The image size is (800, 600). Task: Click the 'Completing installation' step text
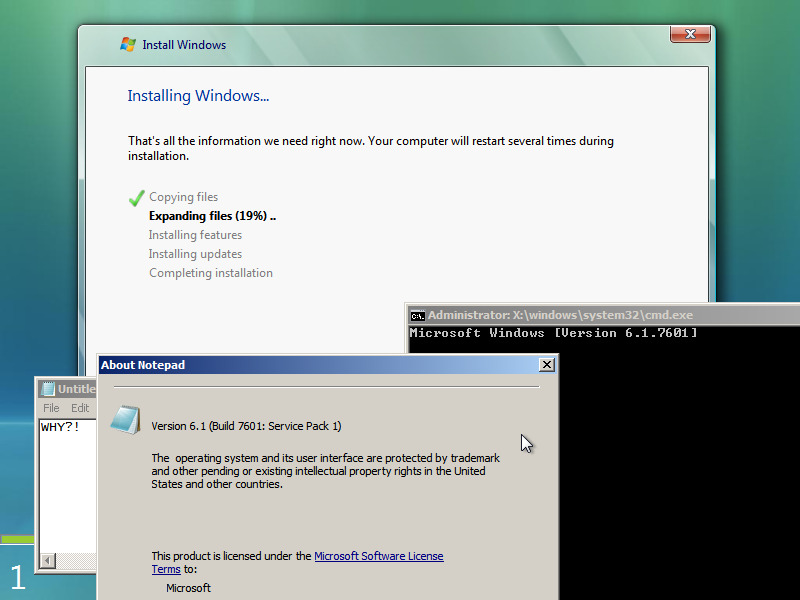click(x=211, y=273)
